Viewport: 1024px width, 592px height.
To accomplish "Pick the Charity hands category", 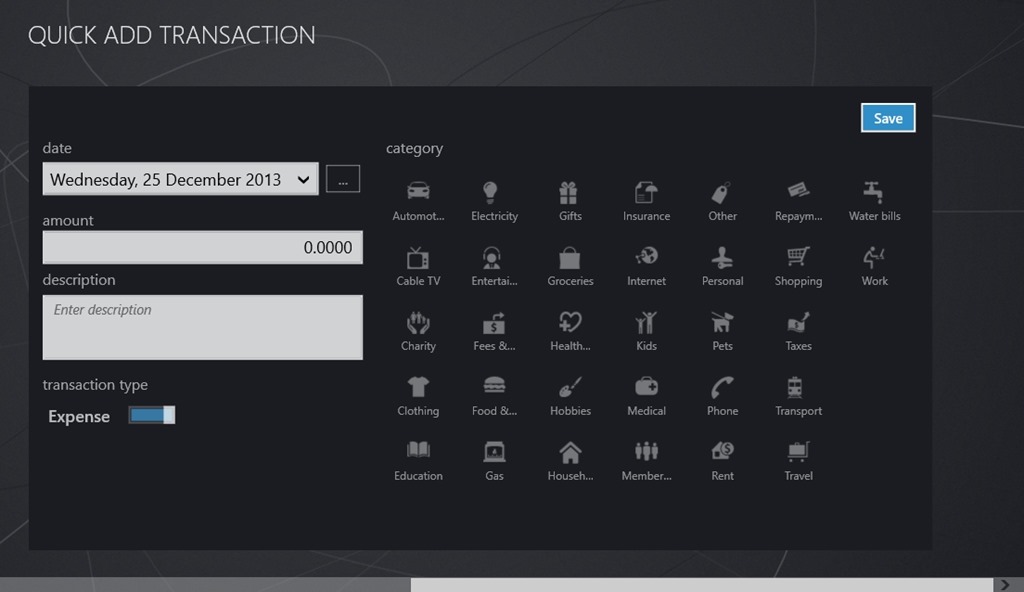I will pyautogui.click(x=418, y=323).
